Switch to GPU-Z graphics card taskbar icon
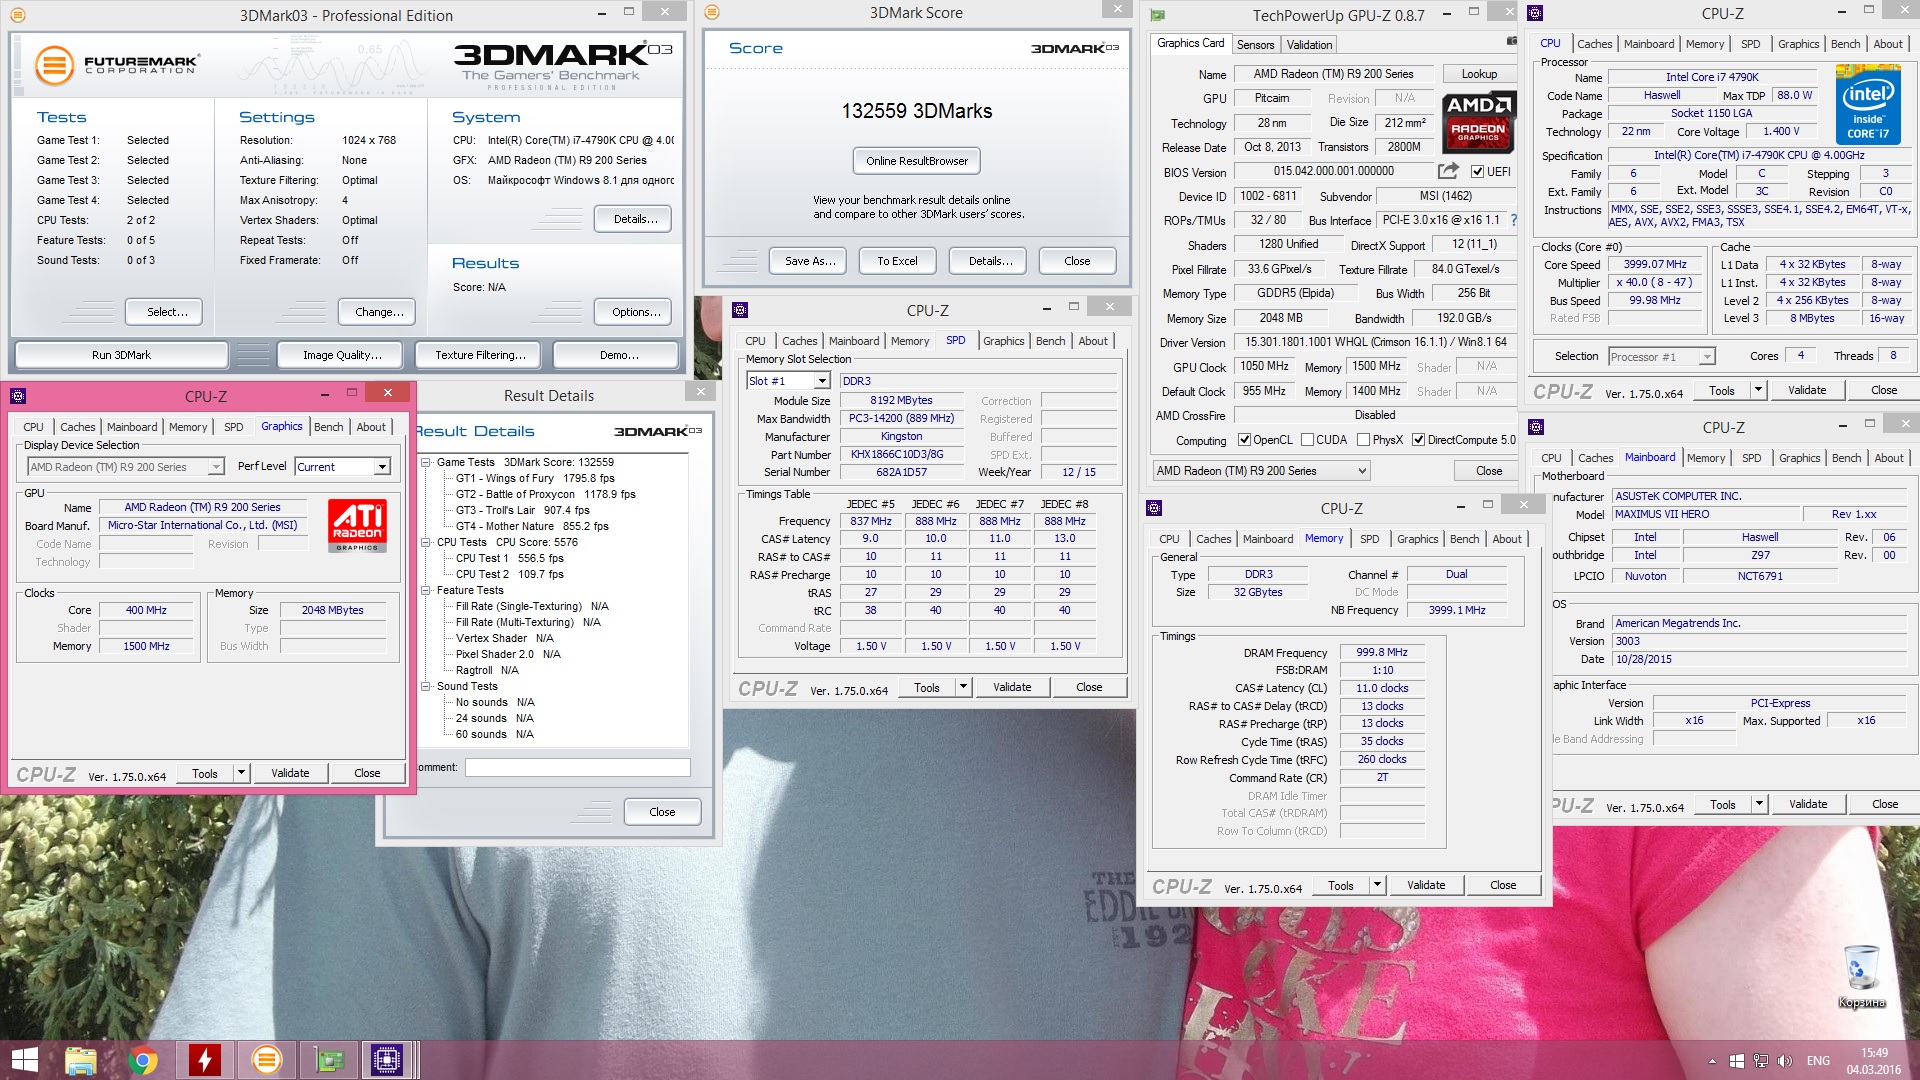The width and height of the screenshot is (1920, 1080). point(328,1060)
